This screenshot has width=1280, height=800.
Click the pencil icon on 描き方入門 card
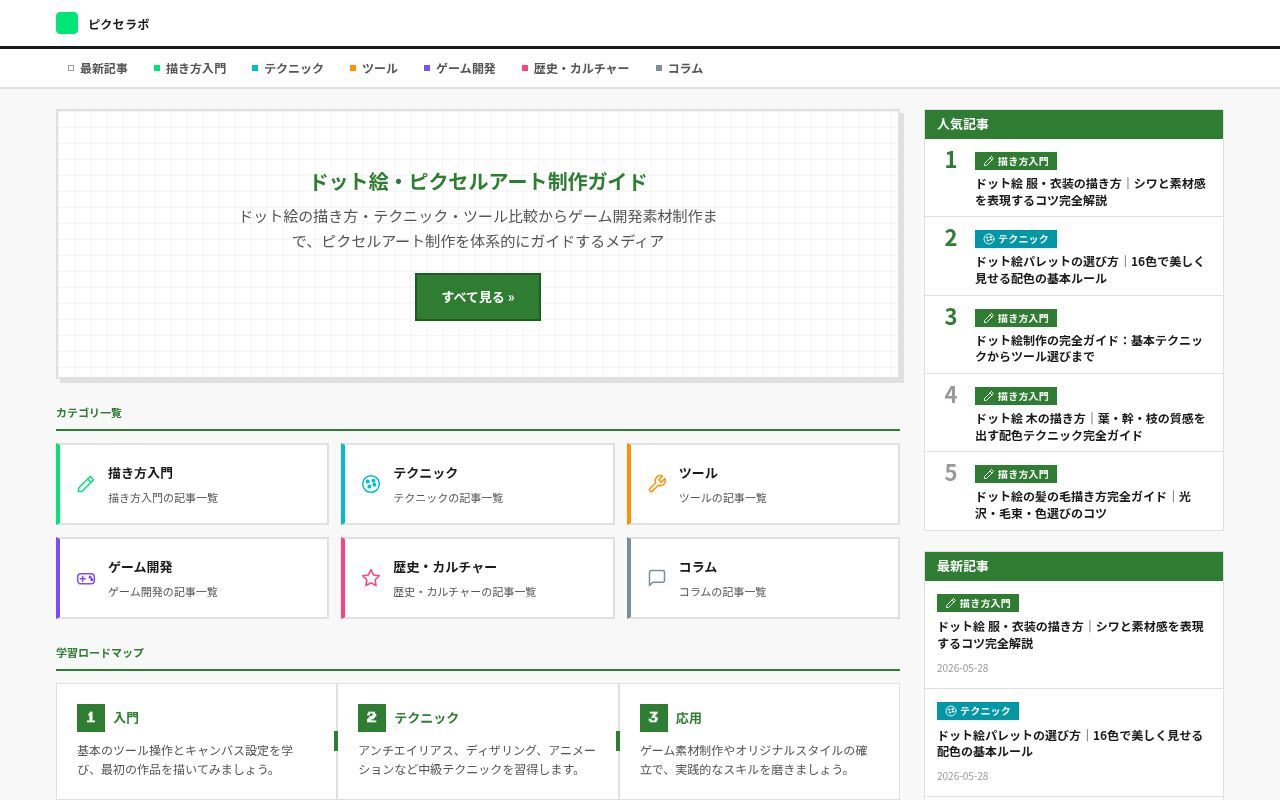tap(86, 484)
